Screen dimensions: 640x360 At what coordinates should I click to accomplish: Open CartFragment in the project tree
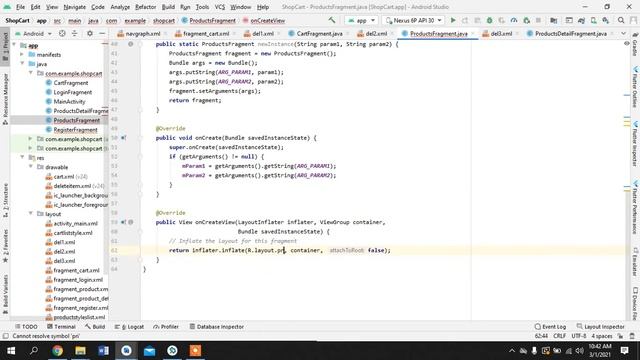tap(71, 83)
